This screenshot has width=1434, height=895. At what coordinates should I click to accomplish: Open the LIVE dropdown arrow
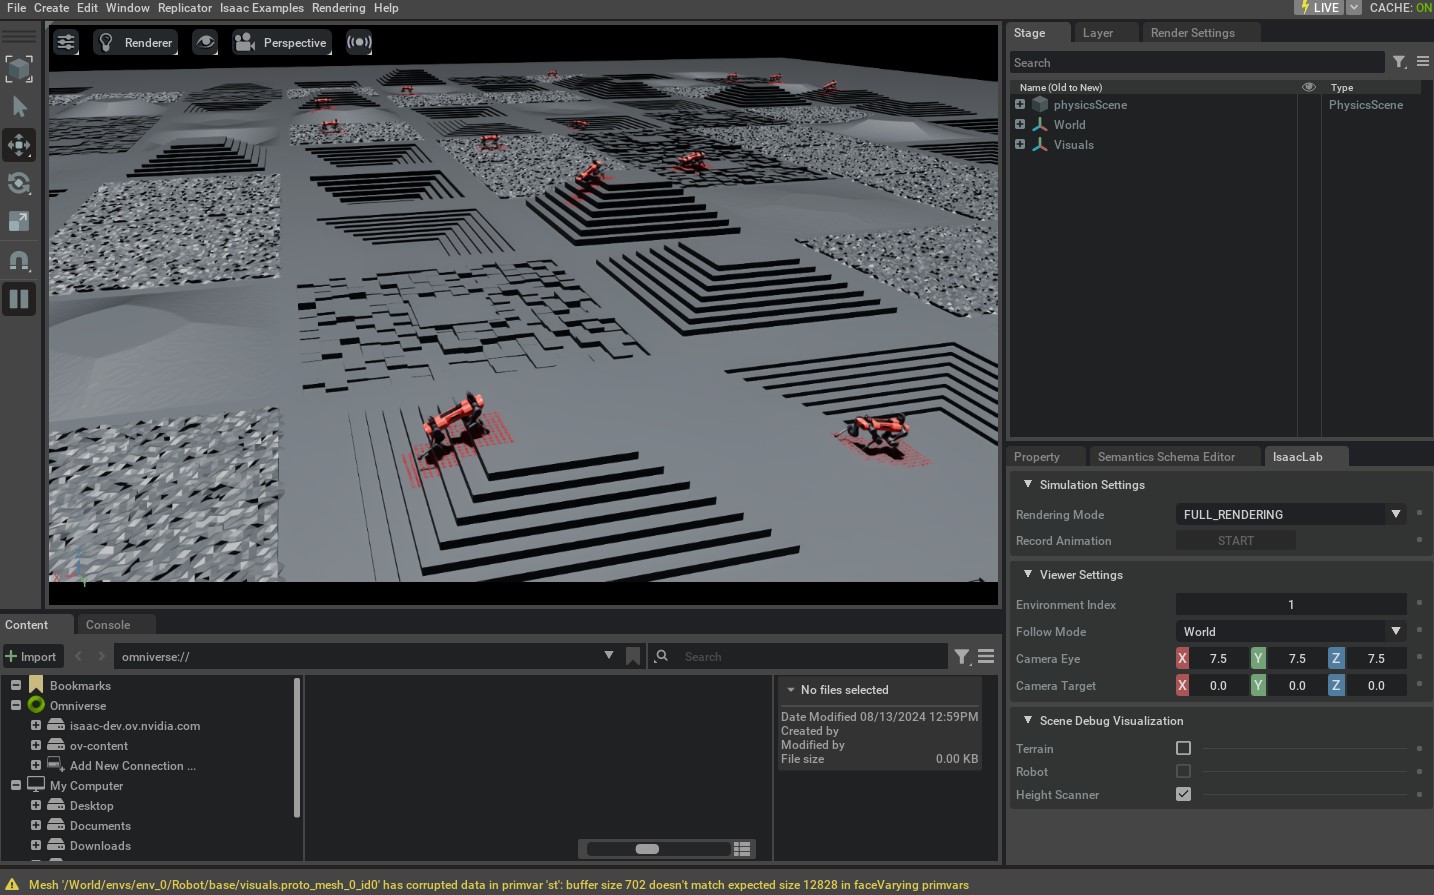1354,7
